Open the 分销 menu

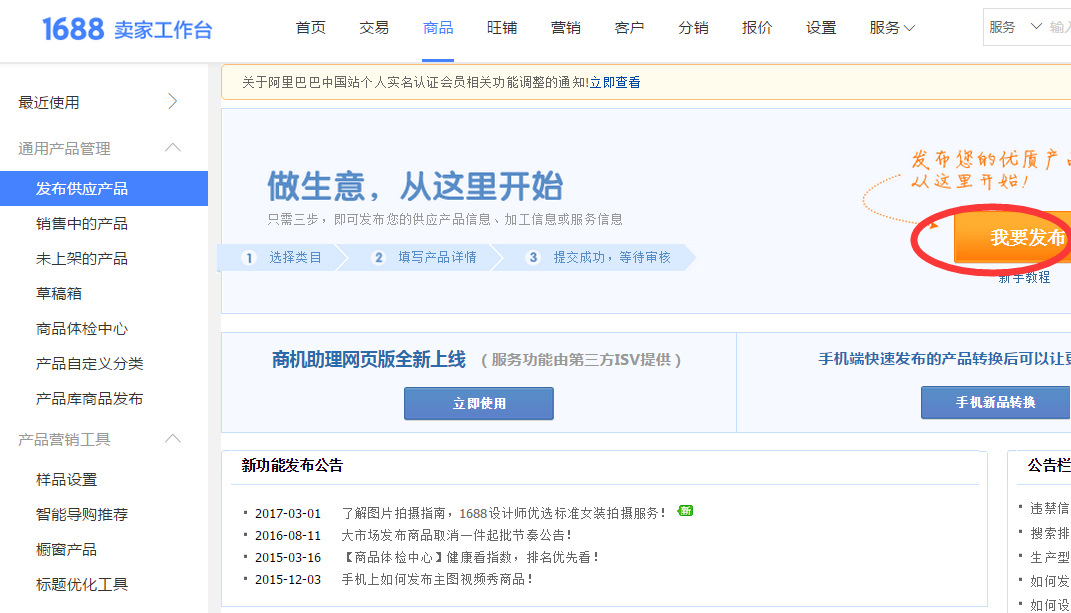point(693,28)
